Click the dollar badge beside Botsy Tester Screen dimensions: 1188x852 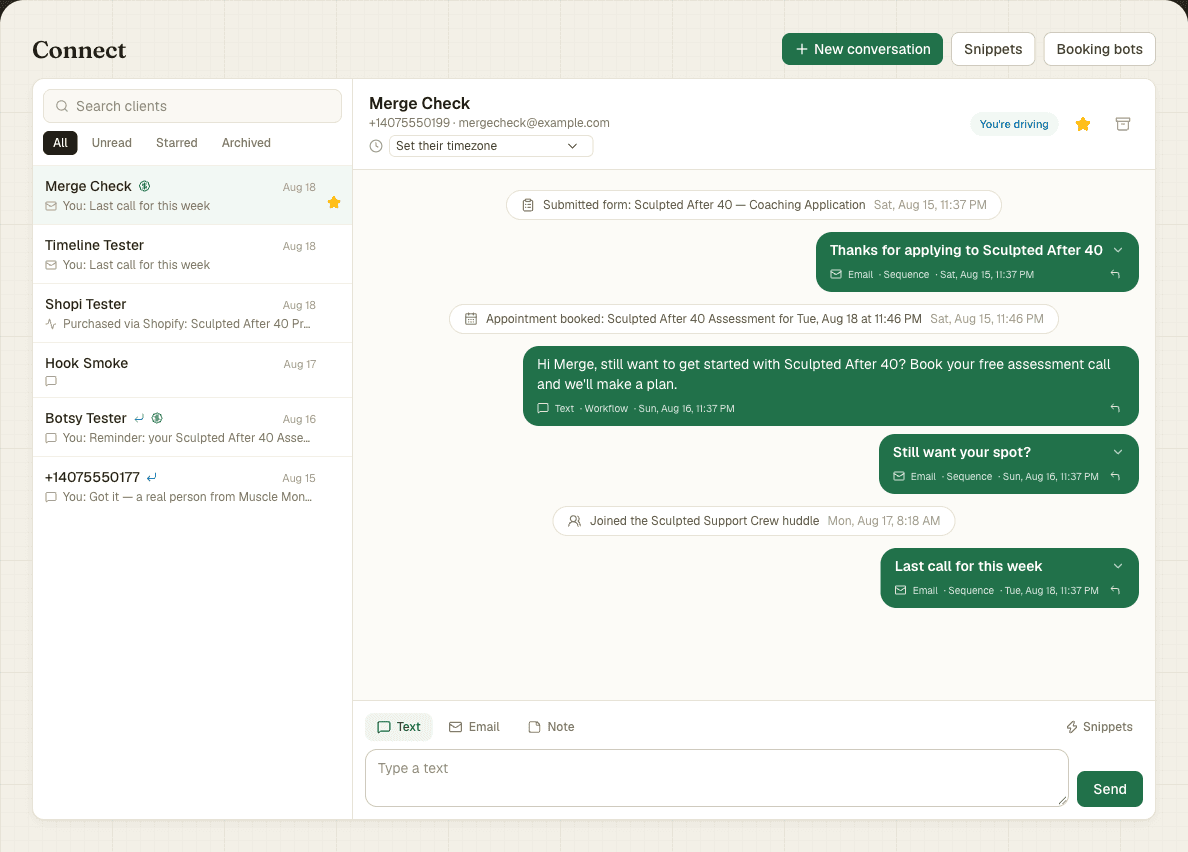157,418
